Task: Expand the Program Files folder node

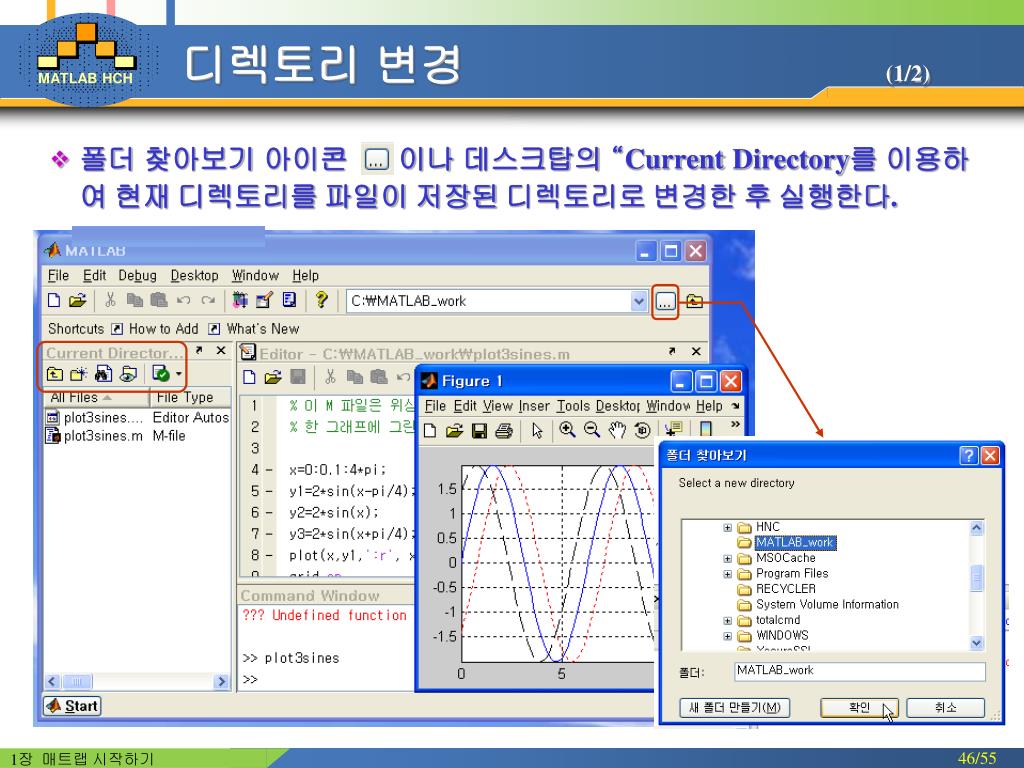Action: pos(728,574)
